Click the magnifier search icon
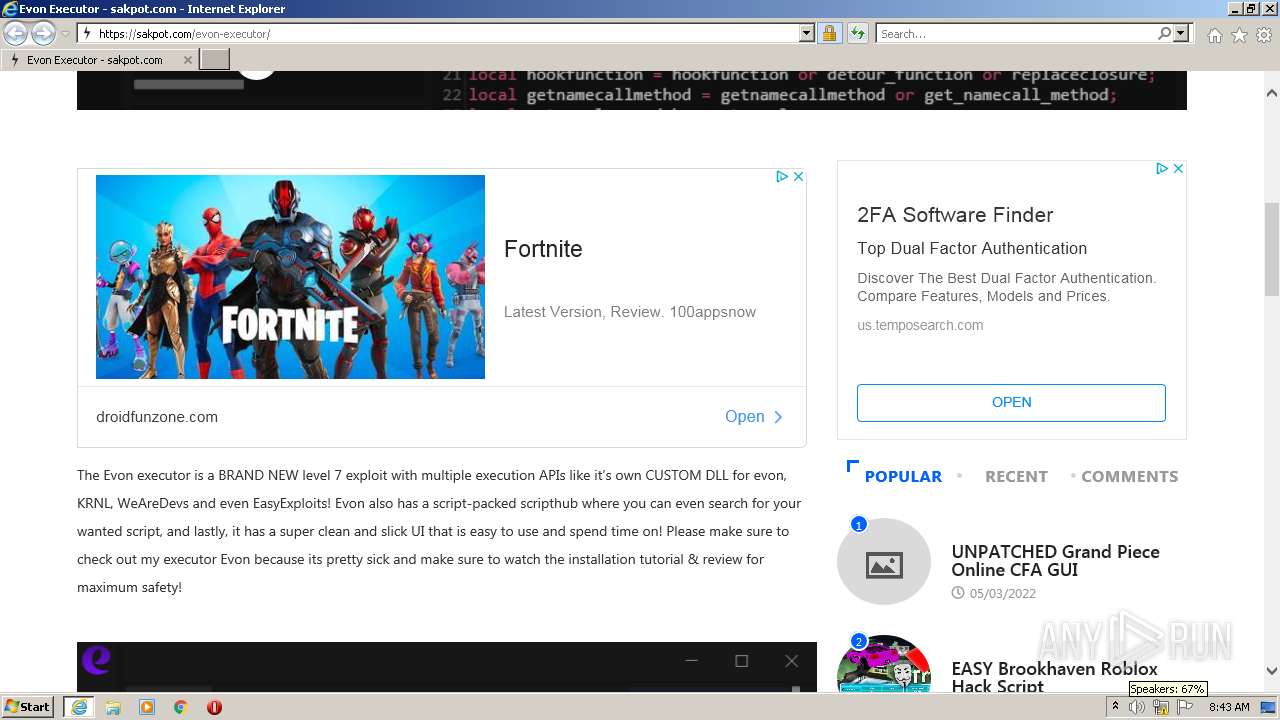Screen dimensions: 1280x720 click(1164, 34)
